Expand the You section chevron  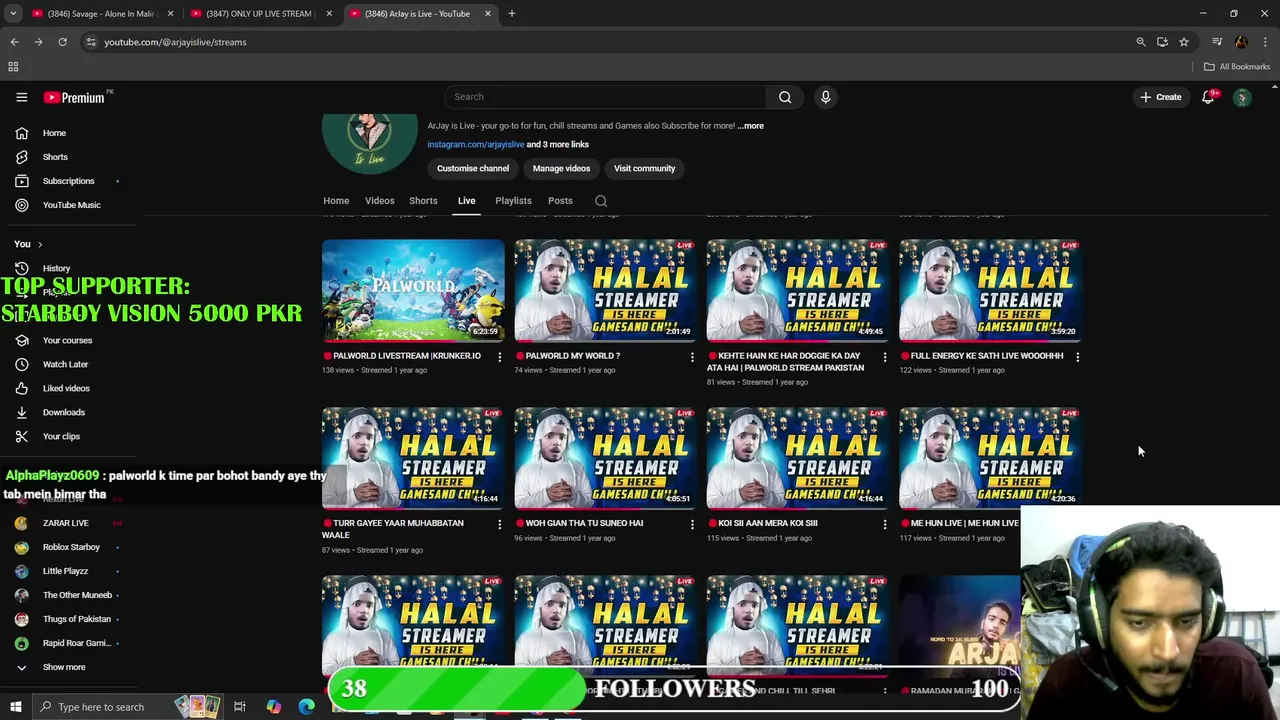[x=40, y=244]
